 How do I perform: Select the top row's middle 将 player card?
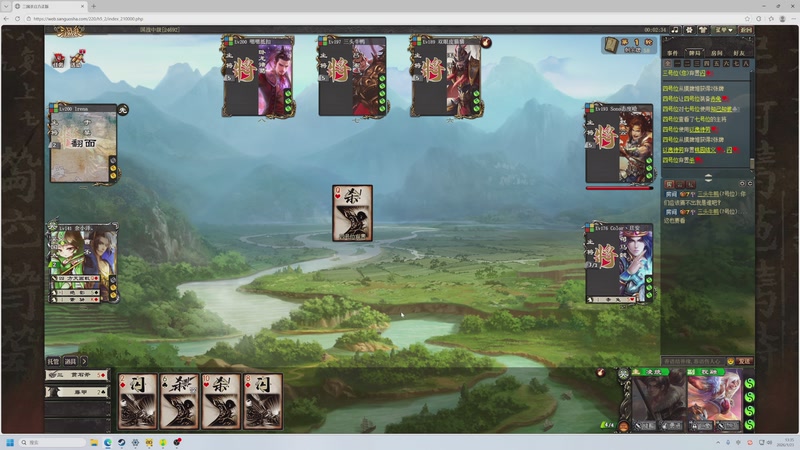(352, 76)
